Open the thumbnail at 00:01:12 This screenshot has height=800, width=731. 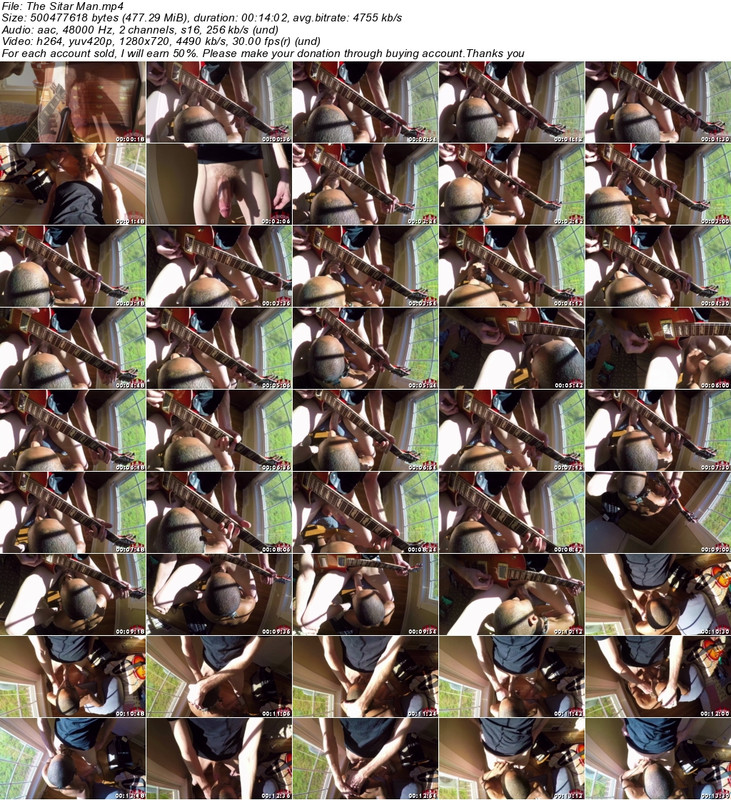tap(511, 102)
